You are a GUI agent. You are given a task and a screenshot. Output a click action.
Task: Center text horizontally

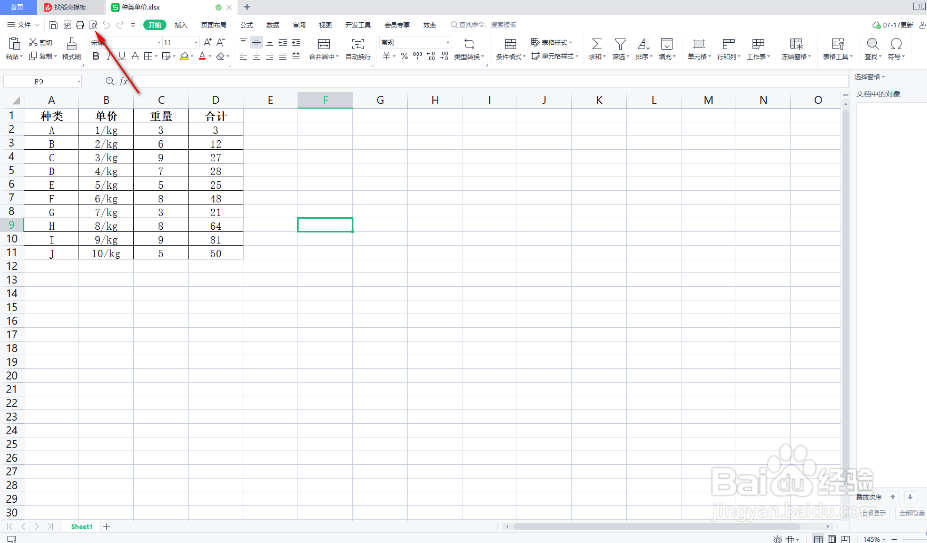tap(257, 57)
